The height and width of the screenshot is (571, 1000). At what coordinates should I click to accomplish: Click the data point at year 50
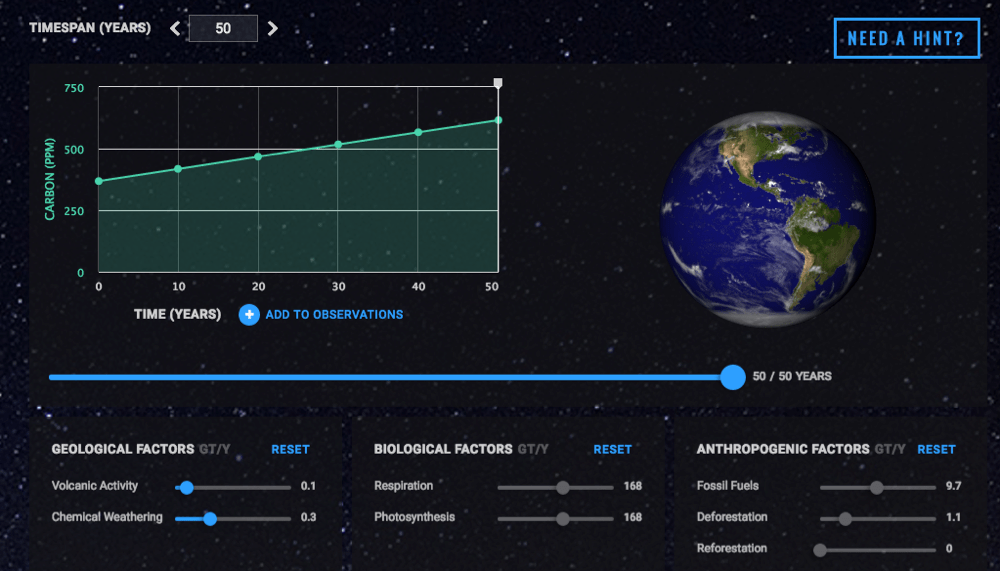[x=498, y=120]
